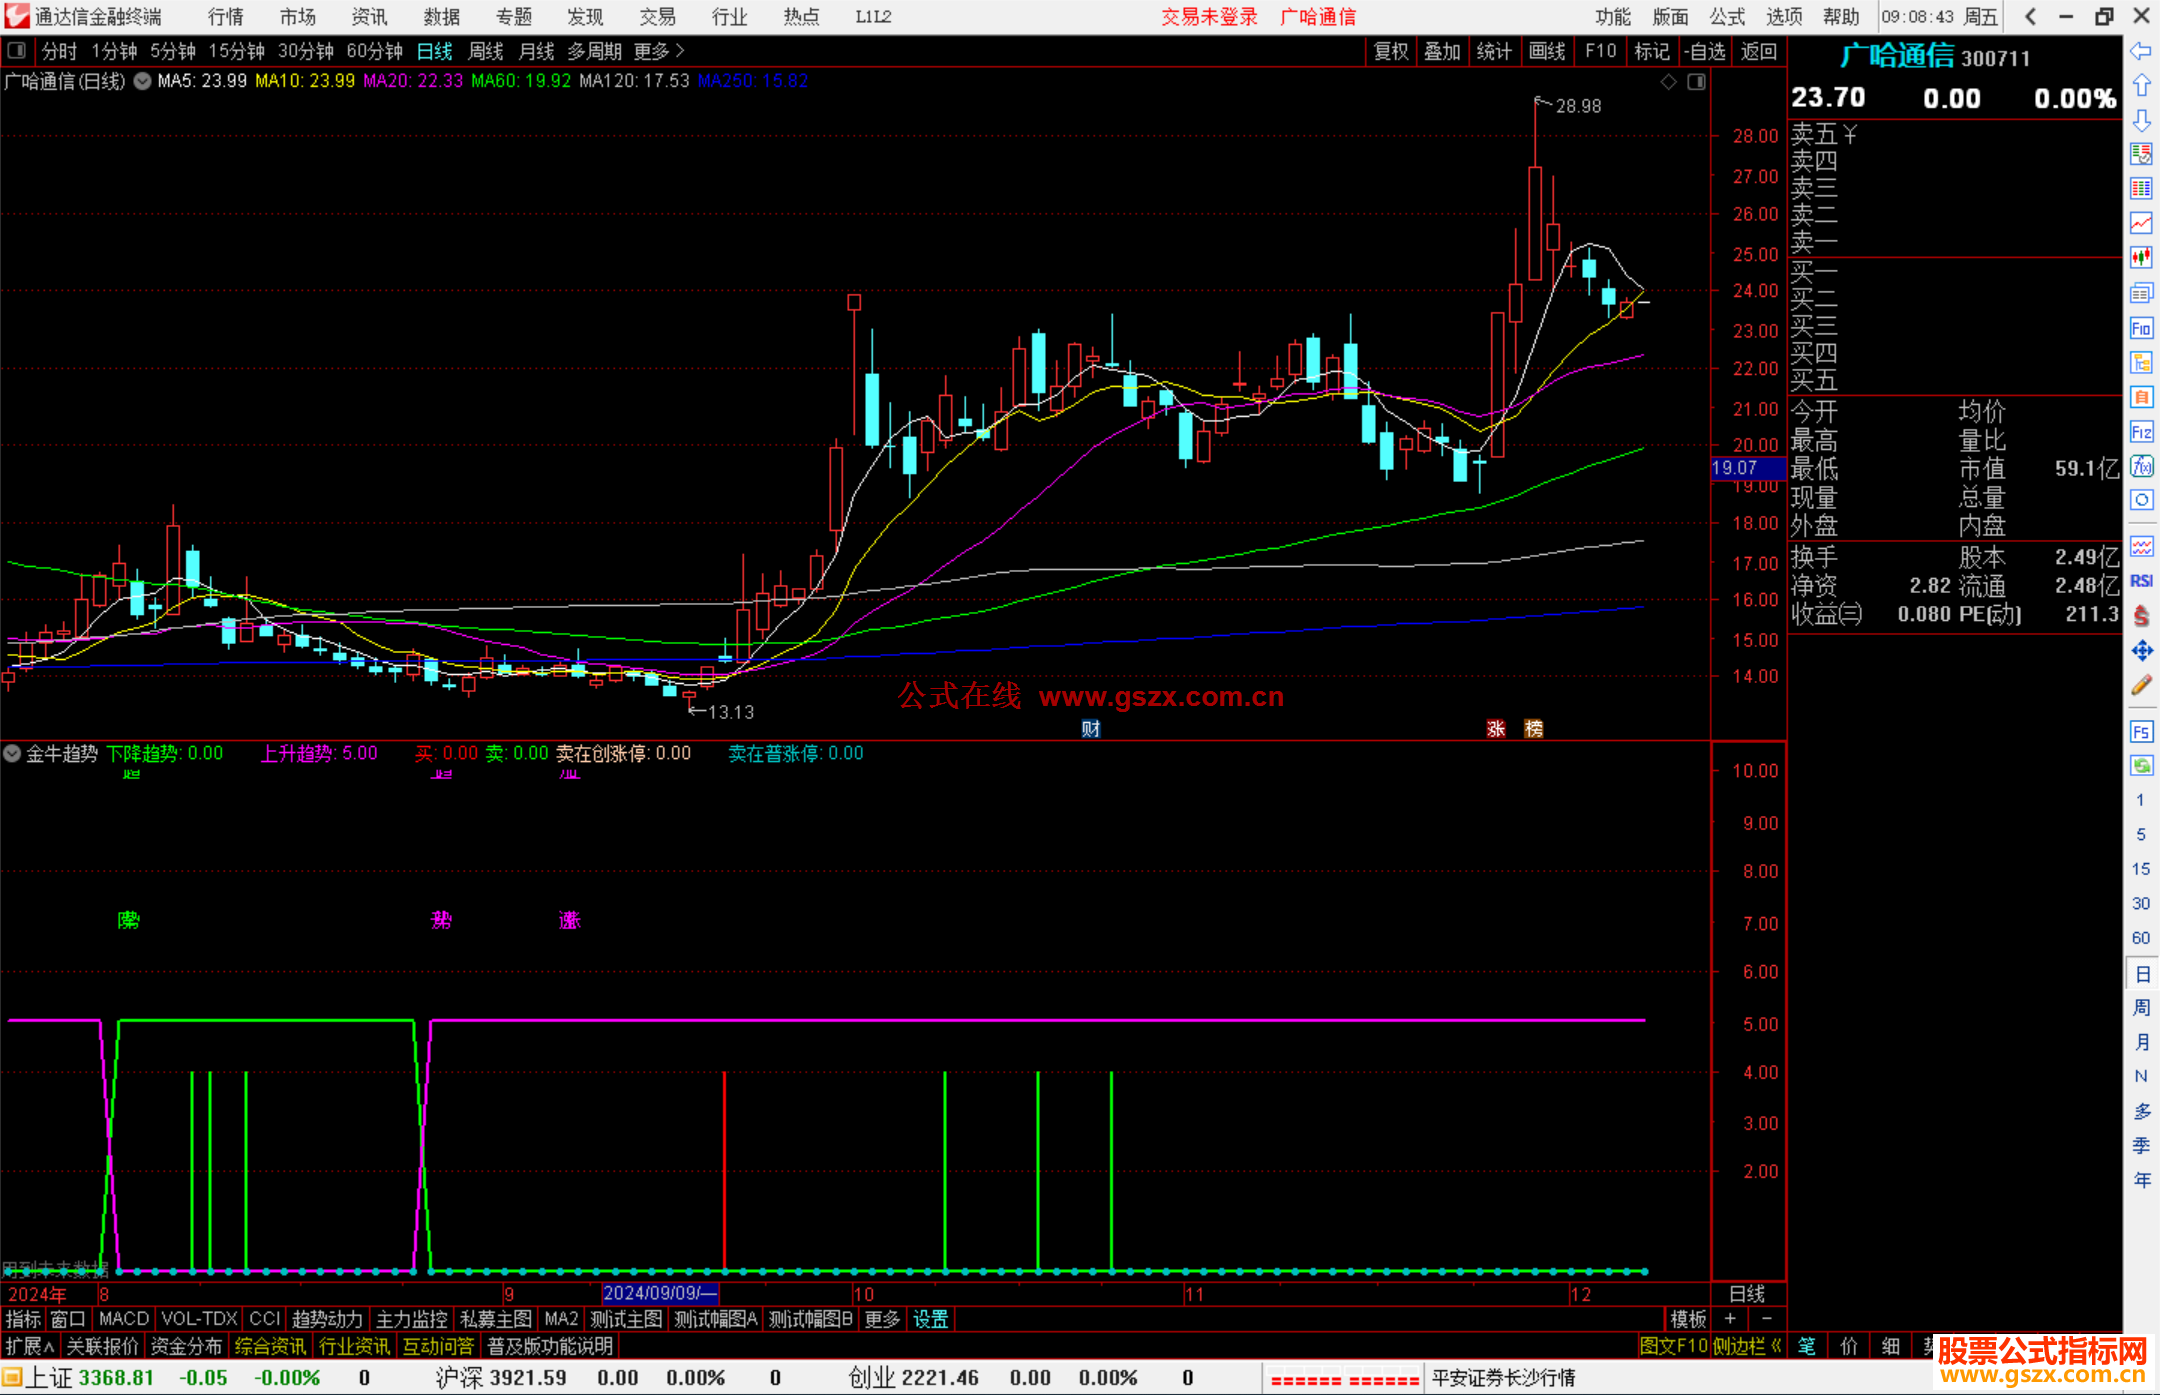Open the news windows icon in sidebar
The height and width of the screenshot is (1395, 2160).
2141,293
